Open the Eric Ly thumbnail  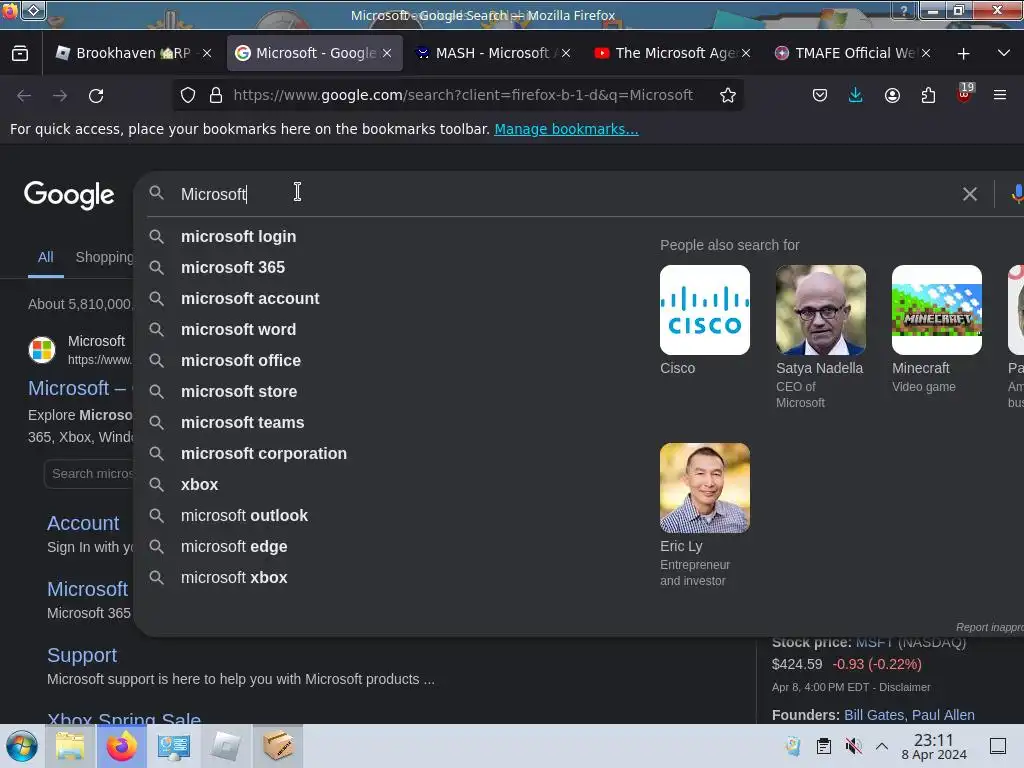(705, 488)
